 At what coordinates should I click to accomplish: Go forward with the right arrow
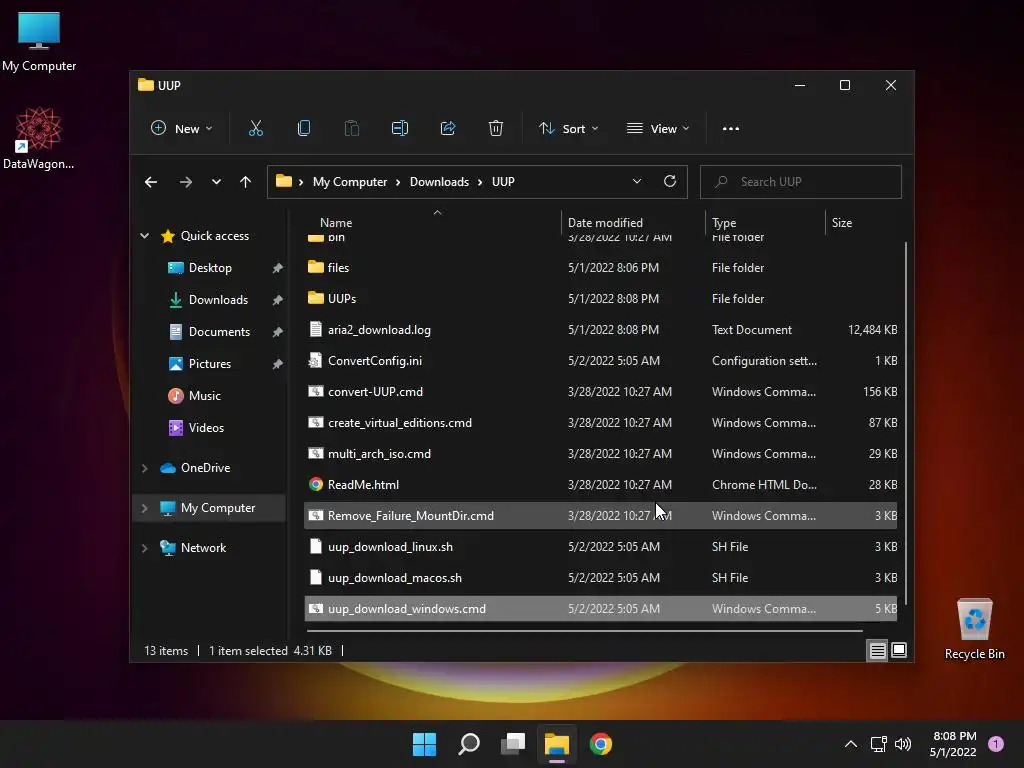[186, 182]
